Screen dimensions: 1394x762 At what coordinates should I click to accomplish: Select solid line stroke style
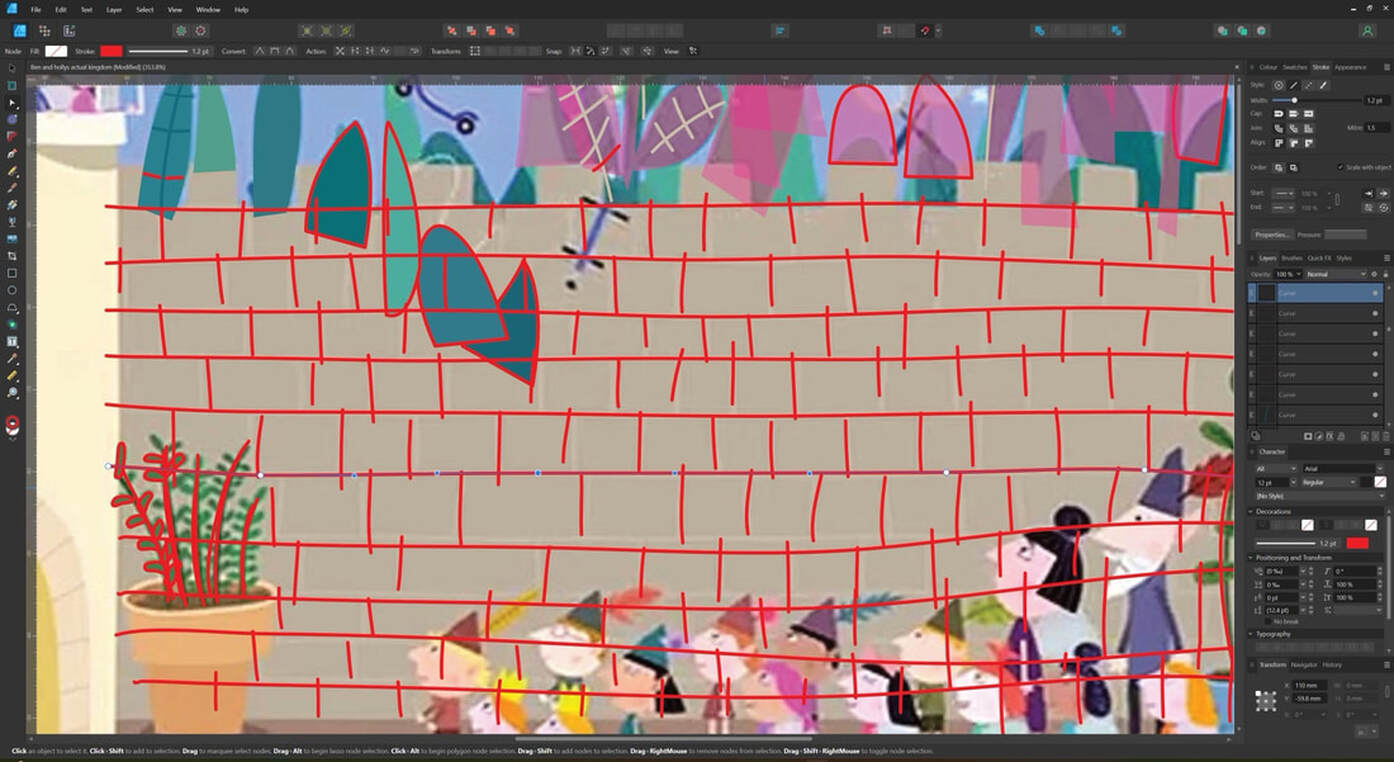1293,85
